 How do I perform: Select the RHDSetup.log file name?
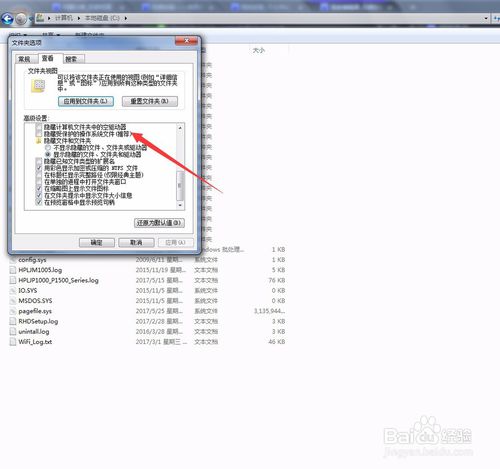(38, 322)
